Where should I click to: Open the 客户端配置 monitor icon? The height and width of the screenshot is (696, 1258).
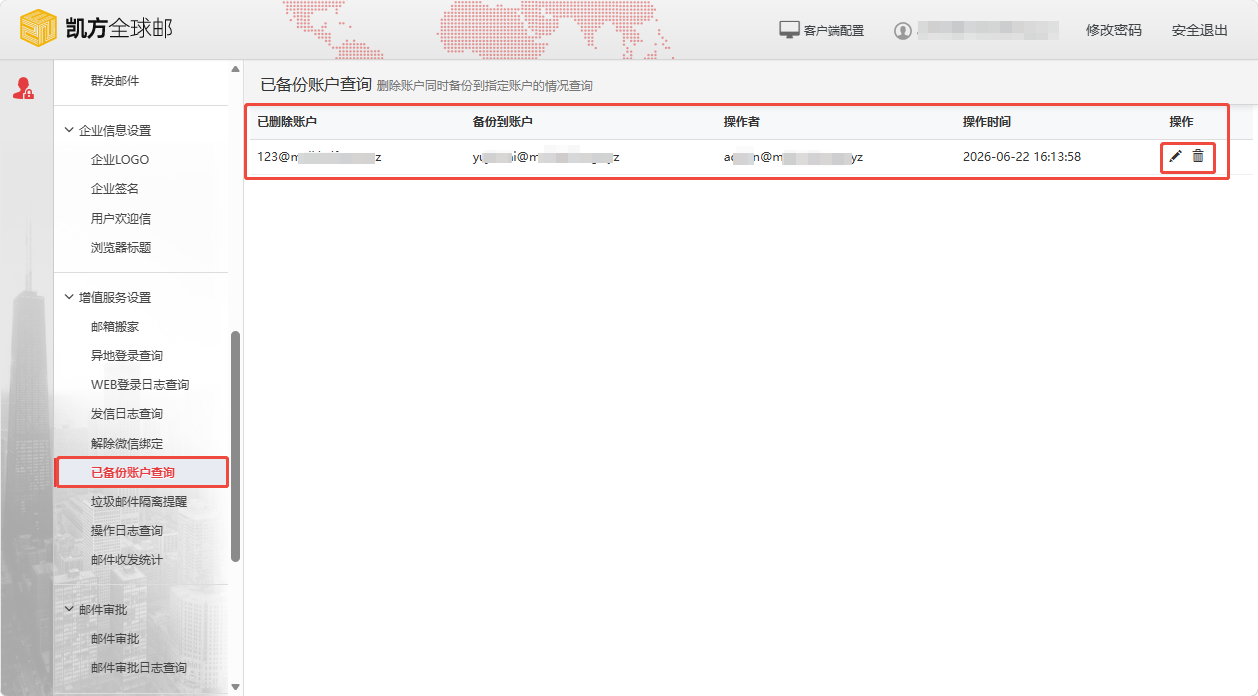pyautogui.click(x=789, y=30)
